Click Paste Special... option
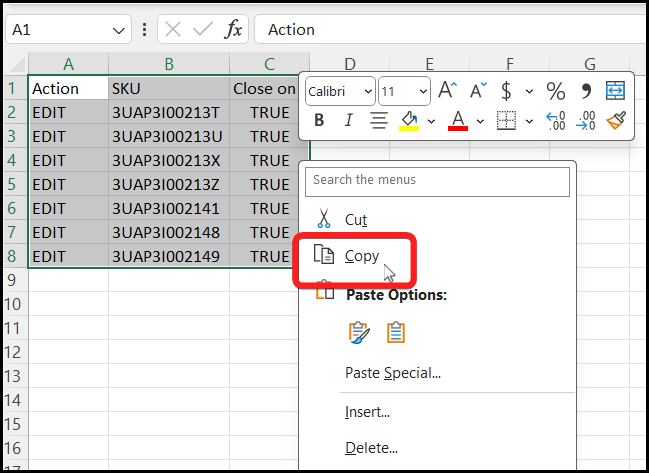Screen dimensions: 649x473 click(392, 373)
